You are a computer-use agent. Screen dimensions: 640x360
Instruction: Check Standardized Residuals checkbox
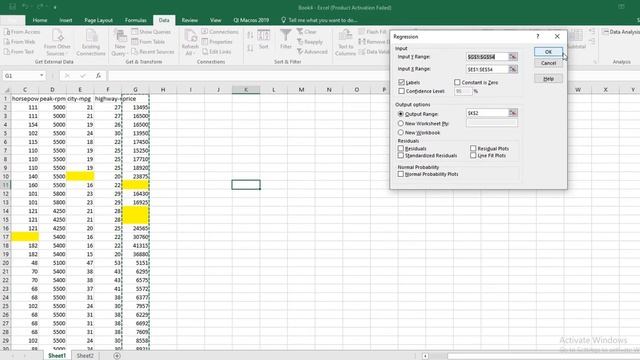[x=401, y=156]
